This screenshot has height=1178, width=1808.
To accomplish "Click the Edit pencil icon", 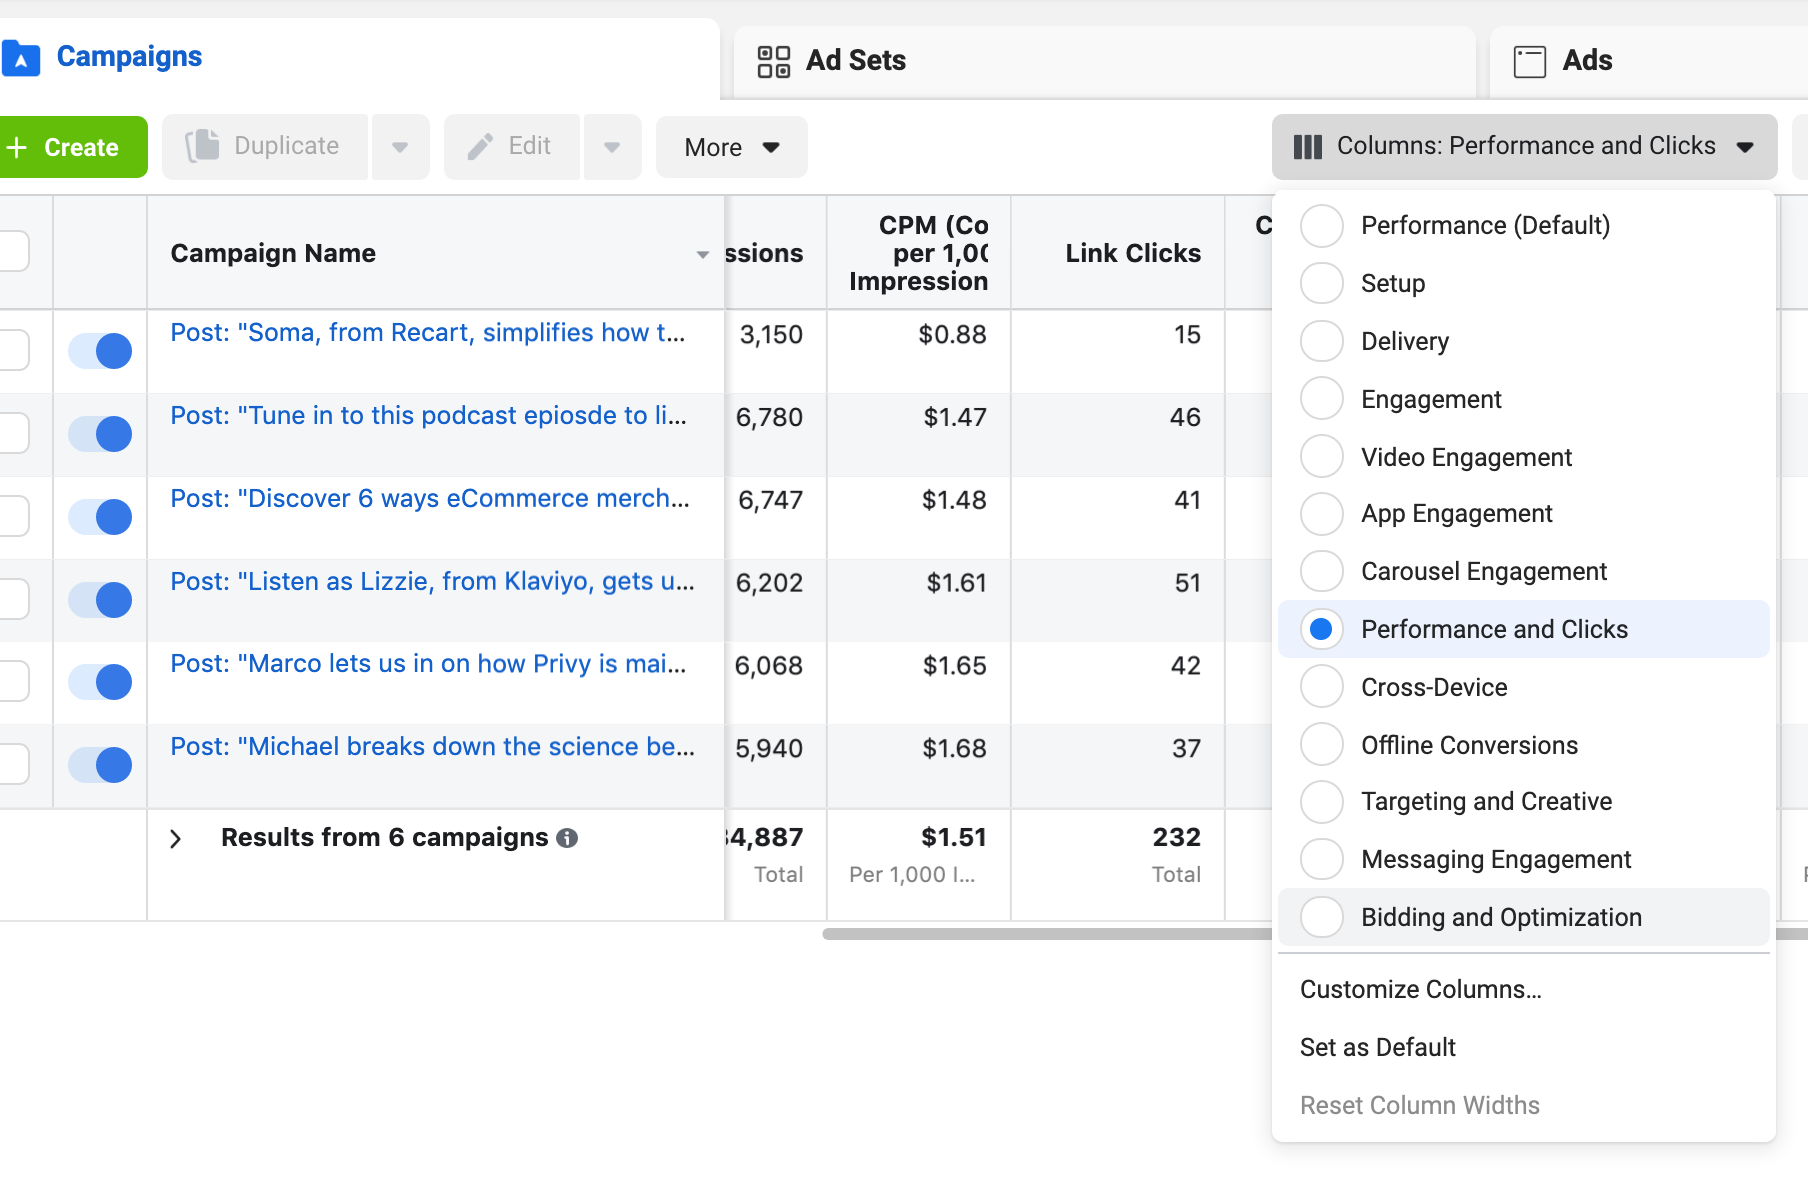I will point(480,147).
